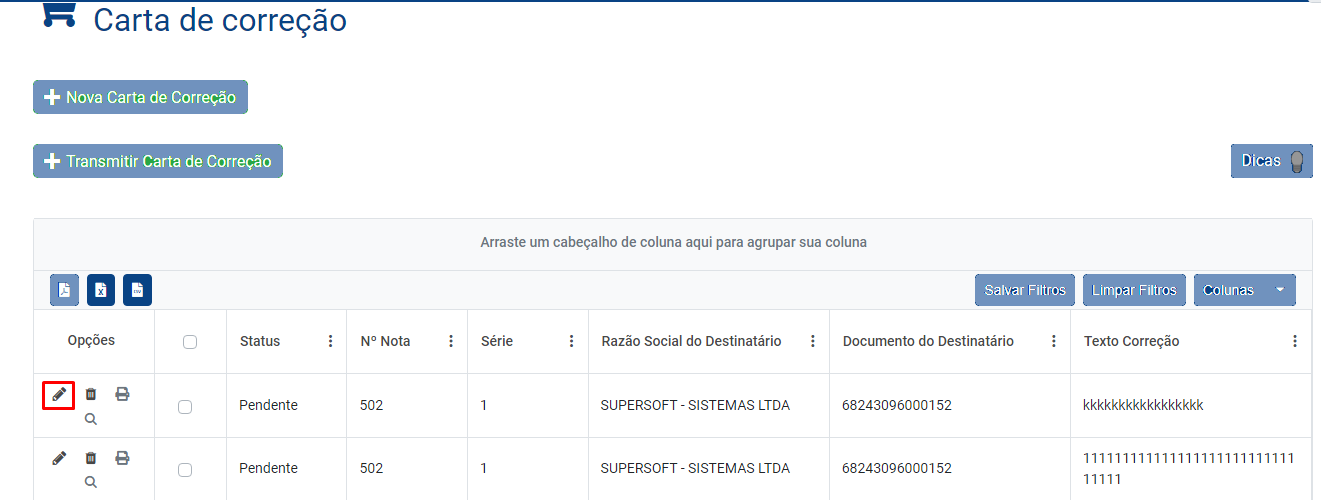Viewport: 1321px width, 500px height.
Task: Click the Nova Carta de Correção button
Action: 141,98
